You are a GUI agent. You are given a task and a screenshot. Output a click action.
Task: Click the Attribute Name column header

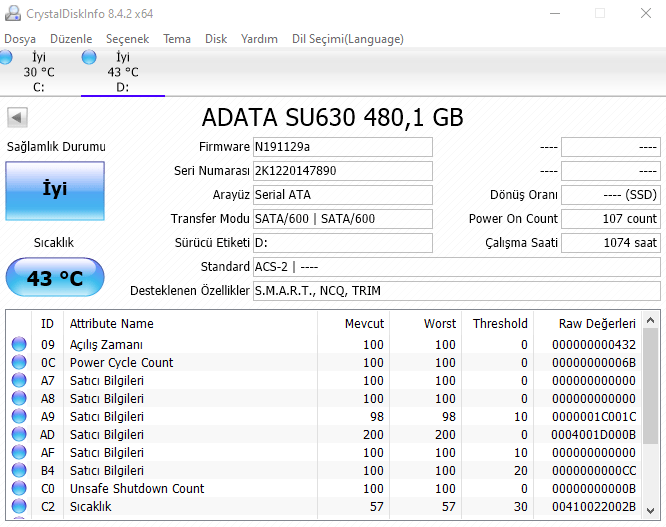(111, 323)
